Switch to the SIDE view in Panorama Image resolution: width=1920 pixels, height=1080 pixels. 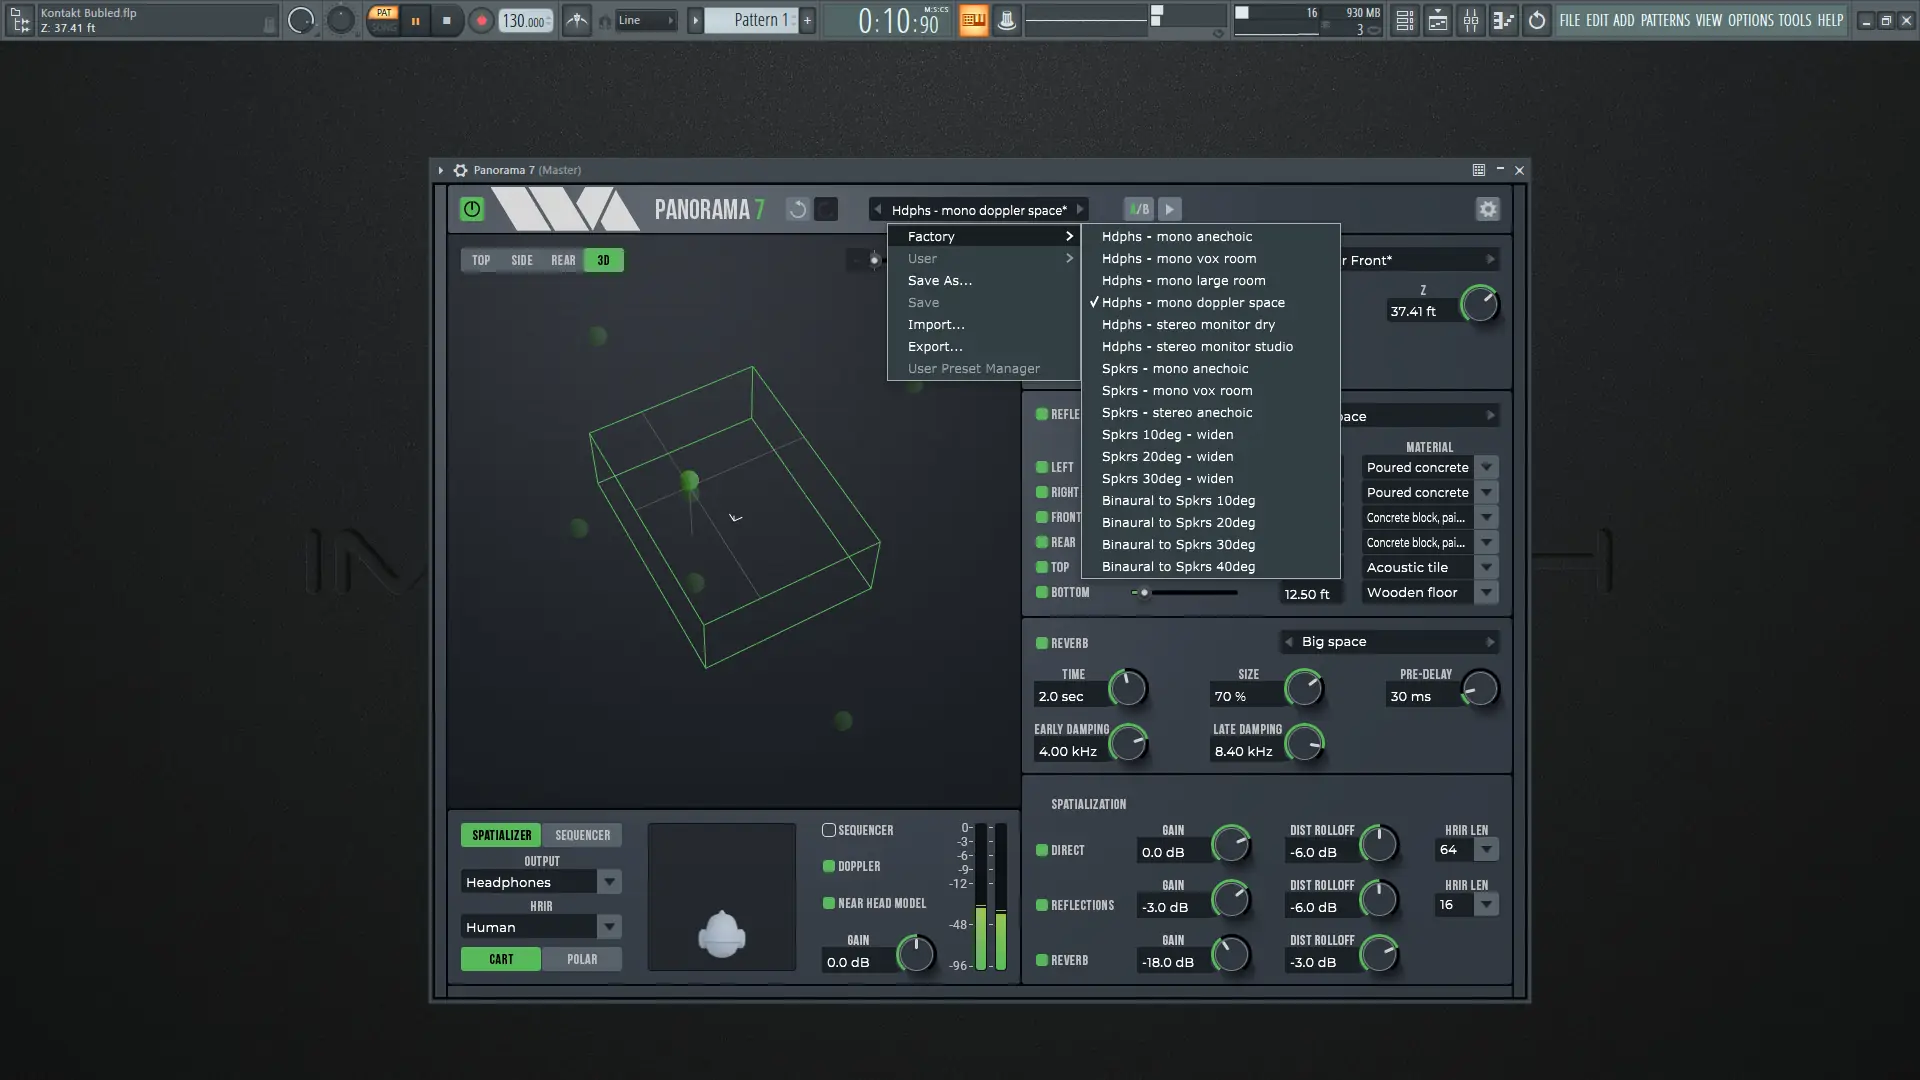tap(522, 260)
